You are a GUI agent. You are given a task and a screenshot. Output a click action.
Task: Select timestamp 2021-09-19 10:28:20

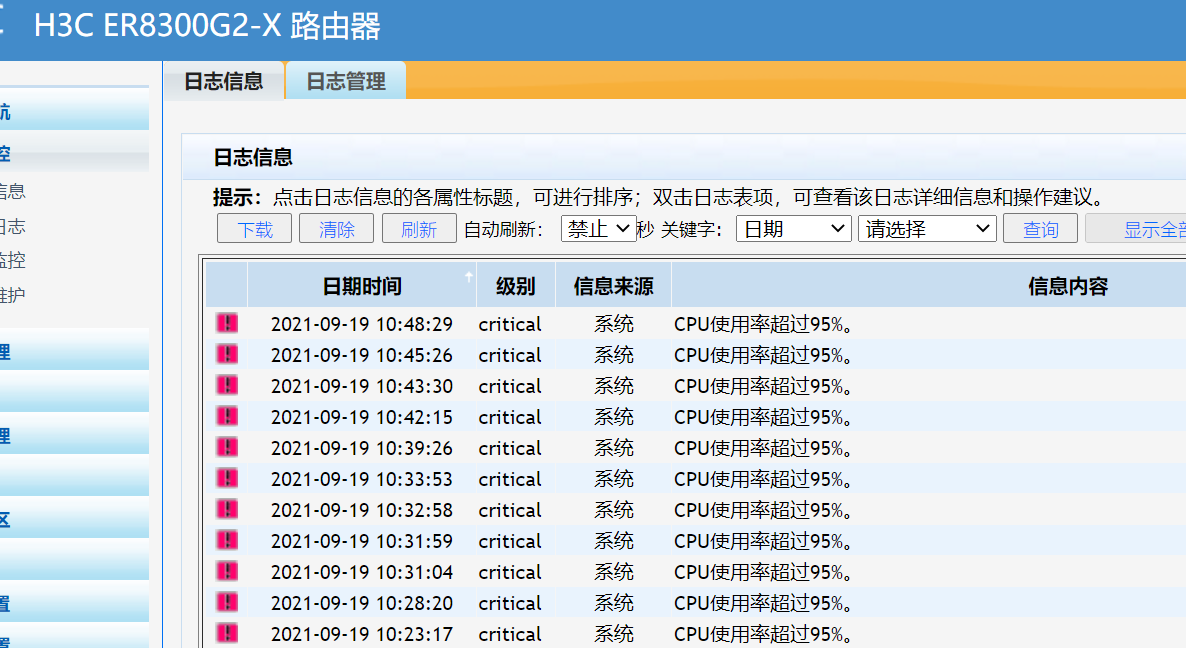coord(362,603)
